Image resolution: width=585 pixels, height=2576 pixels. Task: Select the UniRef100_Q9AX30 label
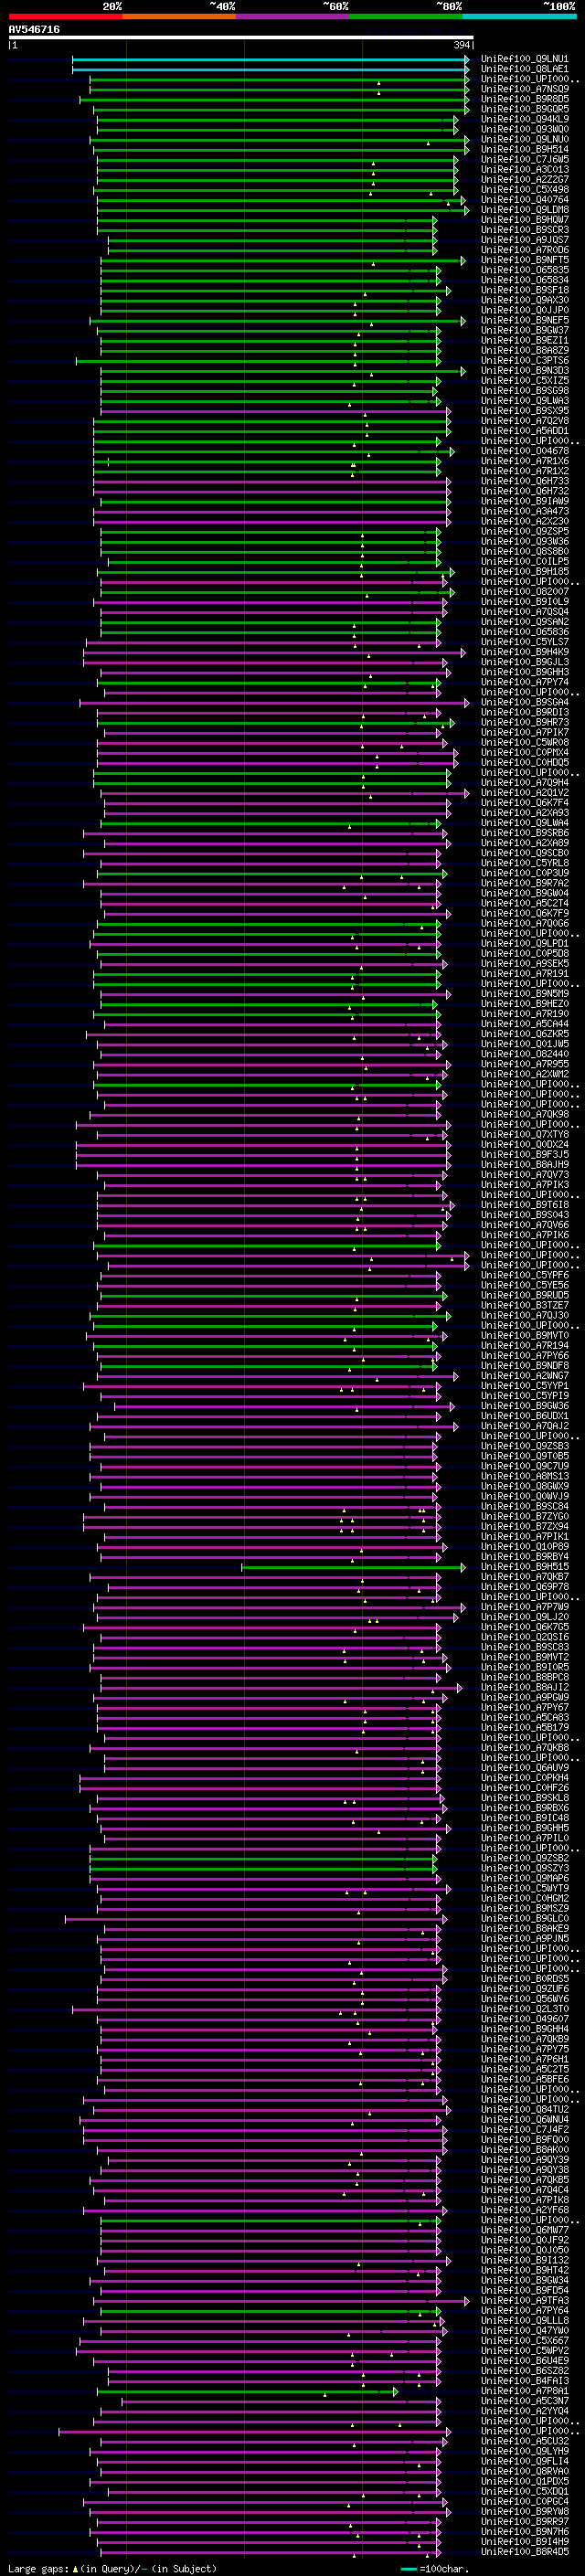525,300
